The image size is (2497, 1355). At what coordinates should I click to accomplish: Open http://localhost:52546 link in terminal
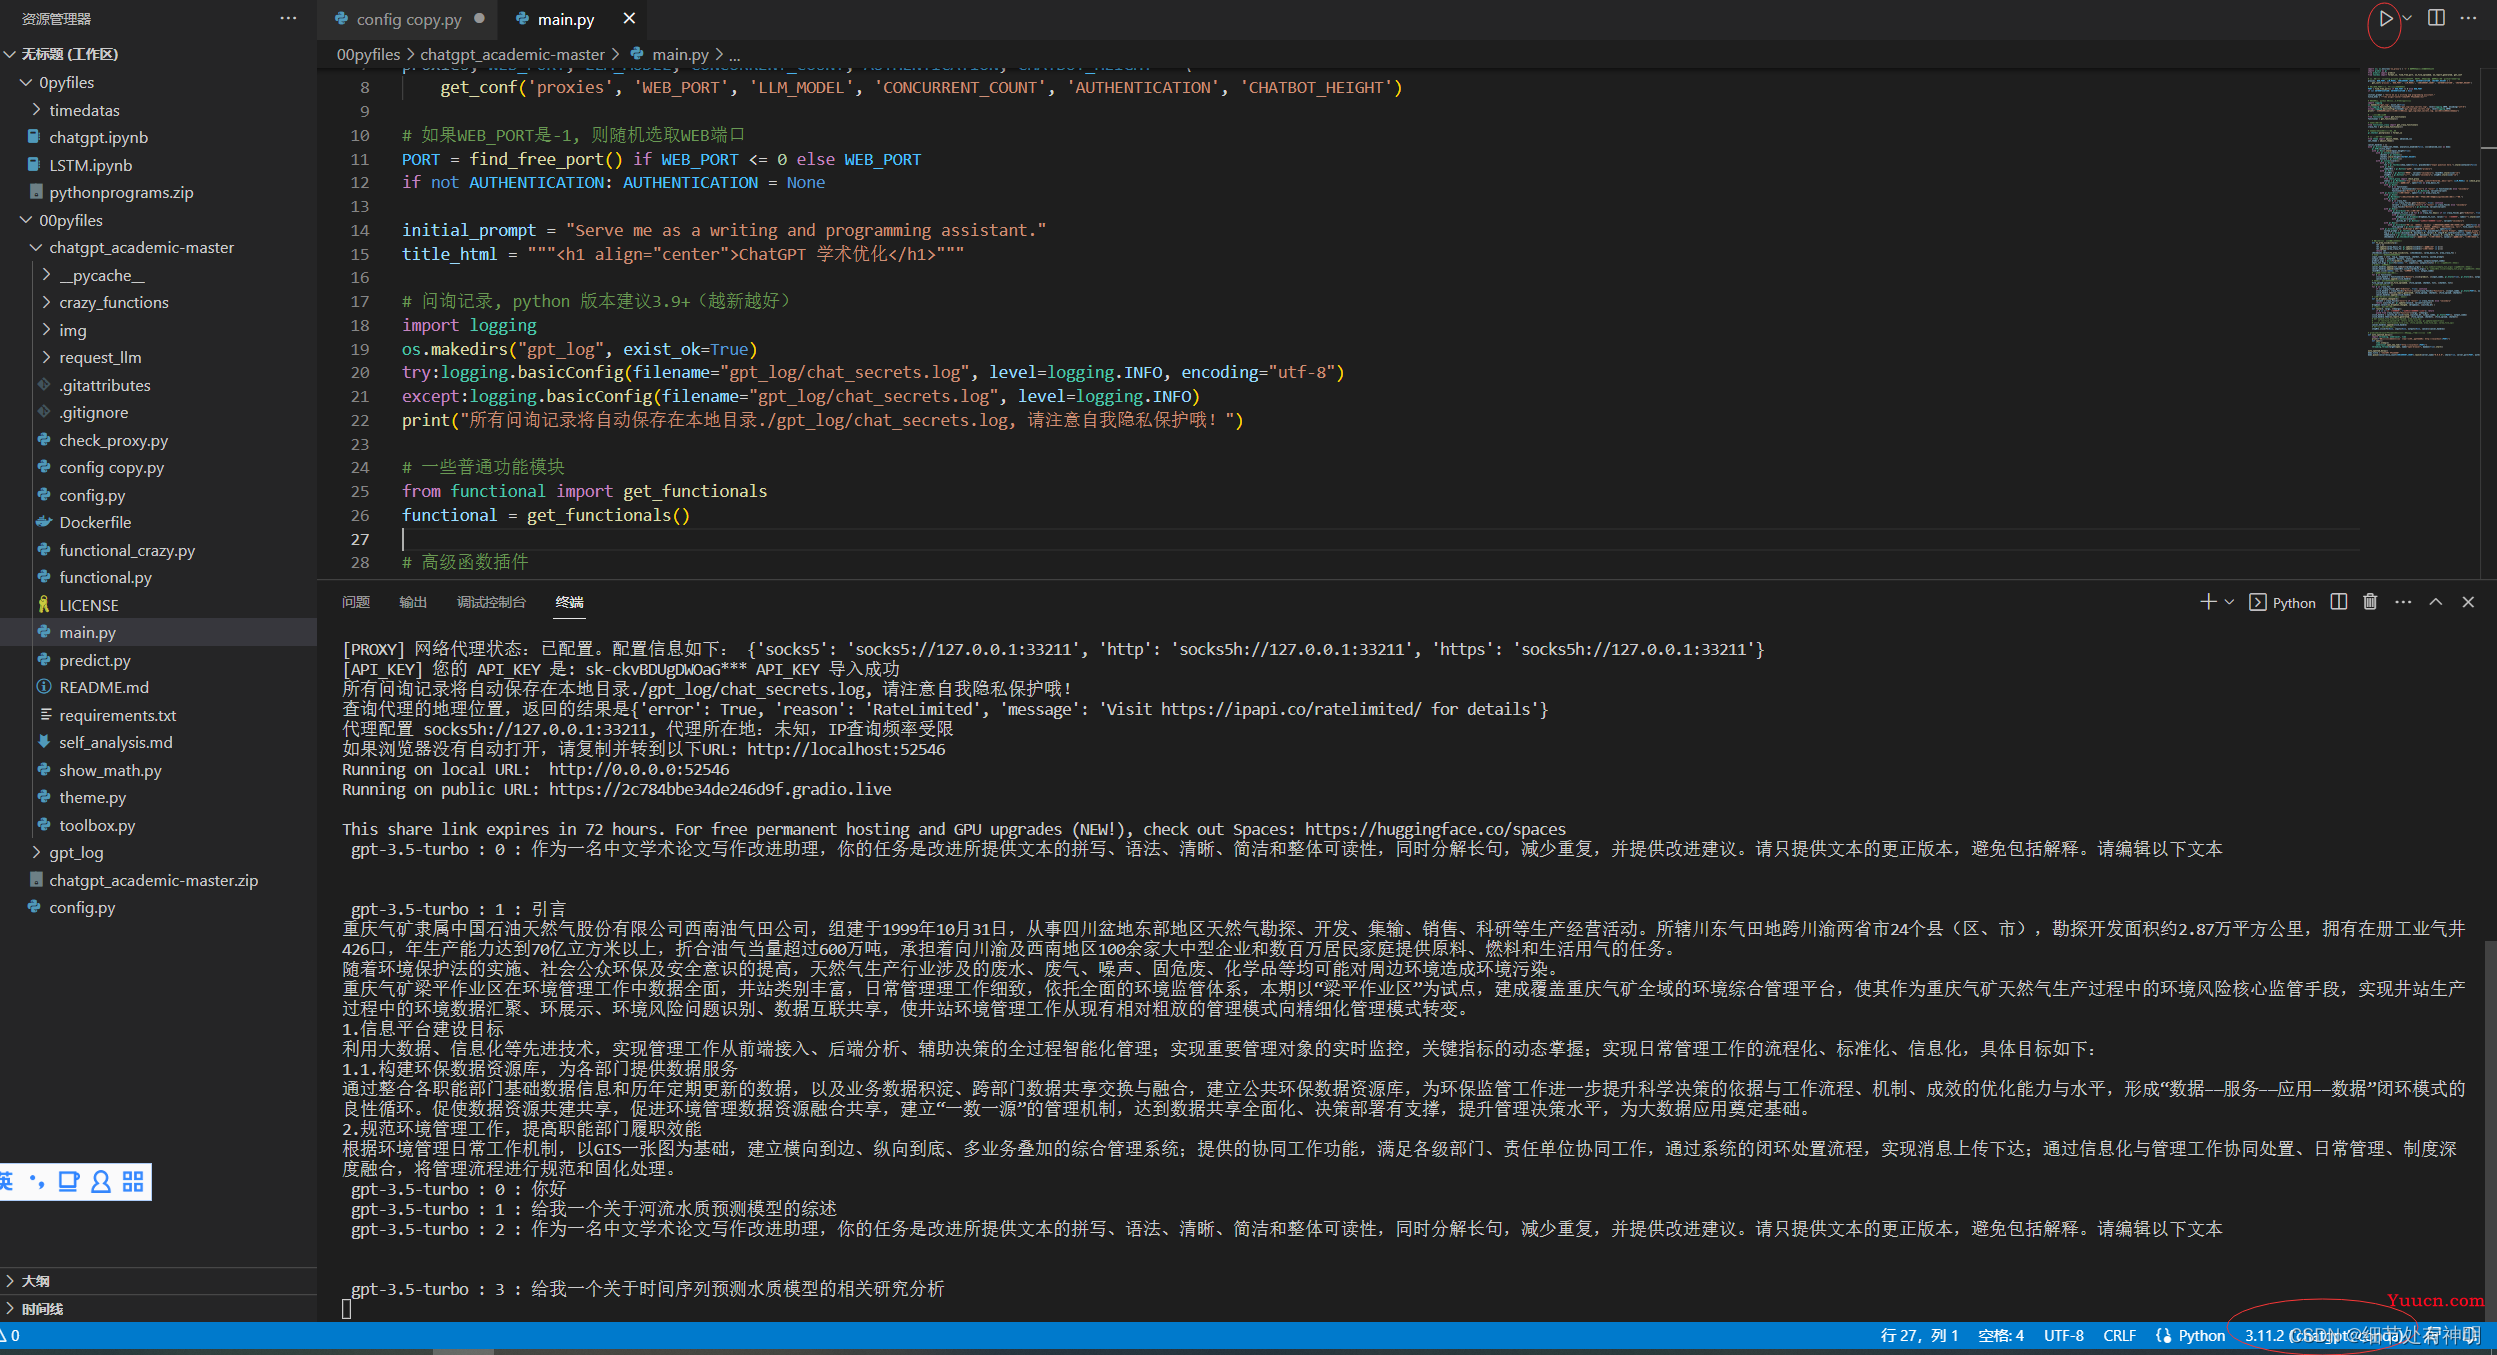pyautogui.click(x=846, y=749)
